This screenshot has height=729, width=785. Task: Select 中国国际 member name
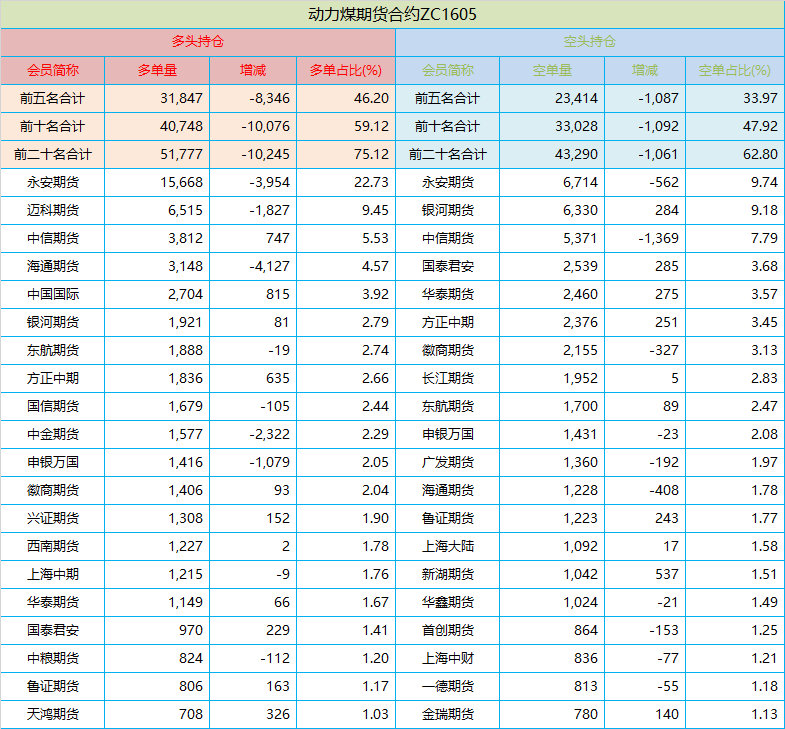tap(53, 294)
